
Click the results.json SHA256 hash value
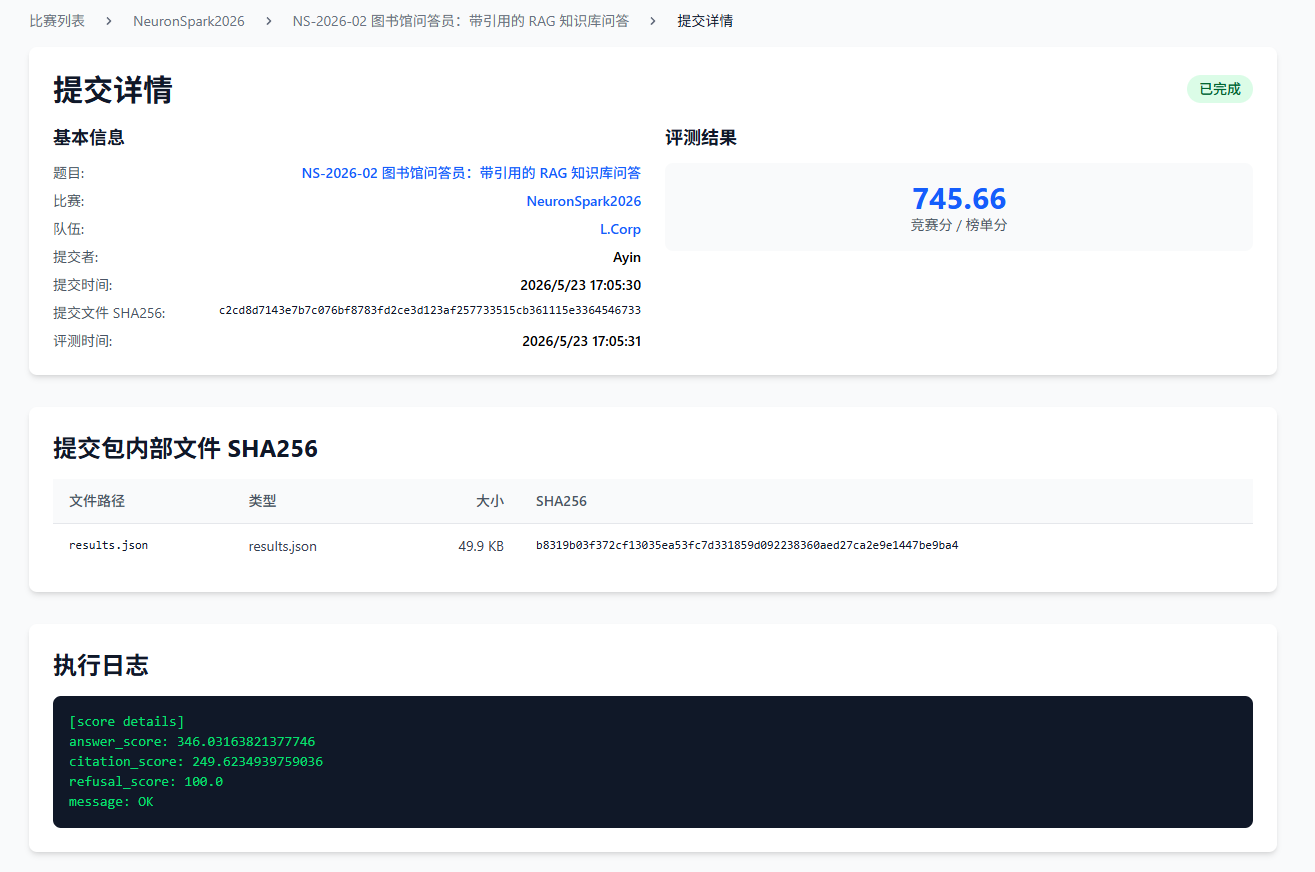click(x=747, y=545)
